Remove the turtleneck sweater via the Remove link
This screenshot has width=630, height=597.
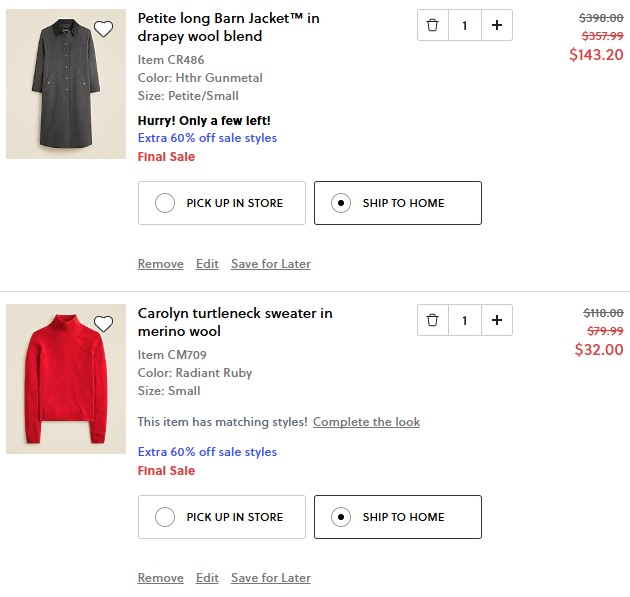click(160, 578)
